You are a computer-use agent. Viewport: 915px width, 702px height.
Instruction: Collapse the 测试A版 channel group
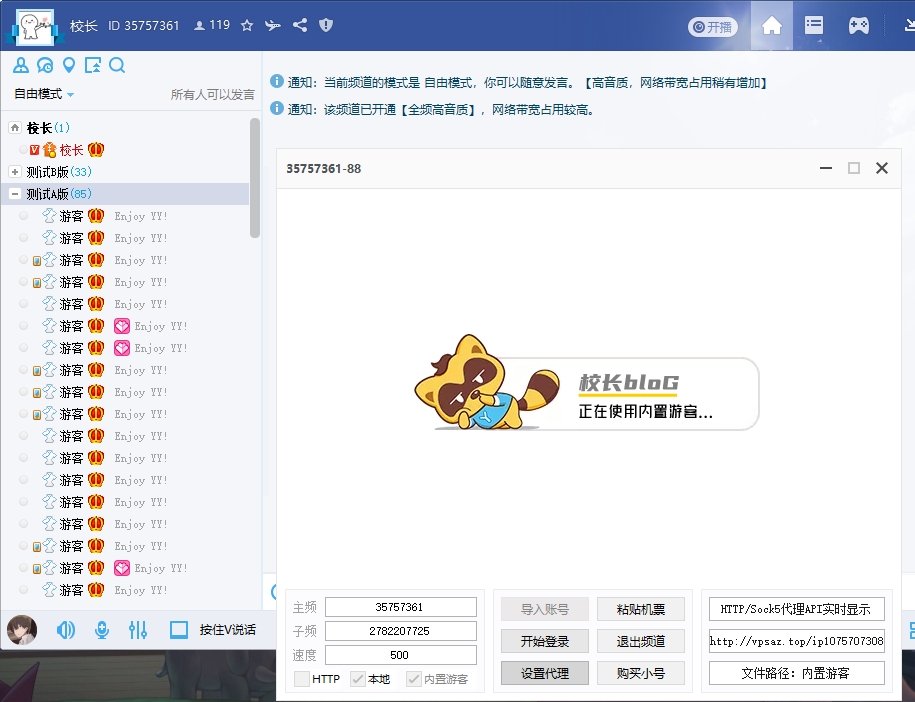[15, 194]
